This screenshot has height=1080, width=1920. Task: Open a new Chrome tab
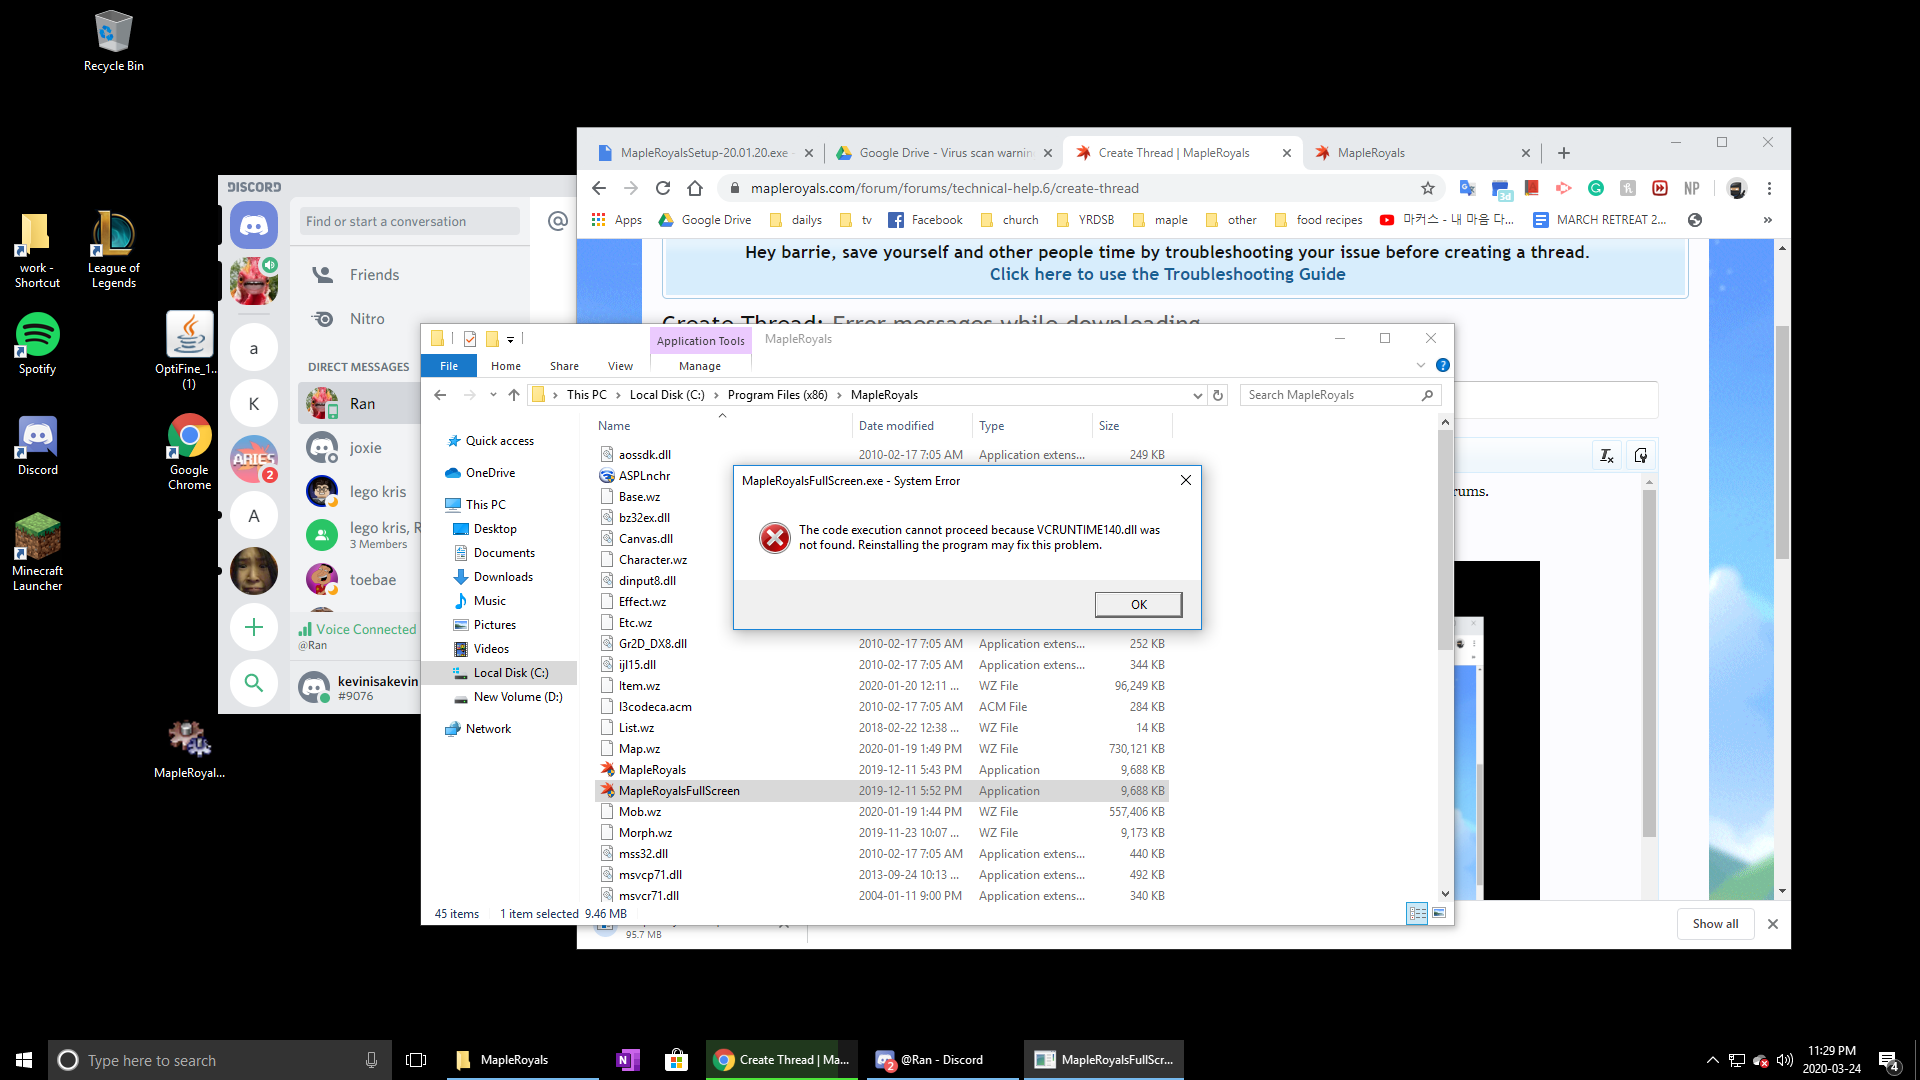pyautogui.click(x=1564, y=153)
